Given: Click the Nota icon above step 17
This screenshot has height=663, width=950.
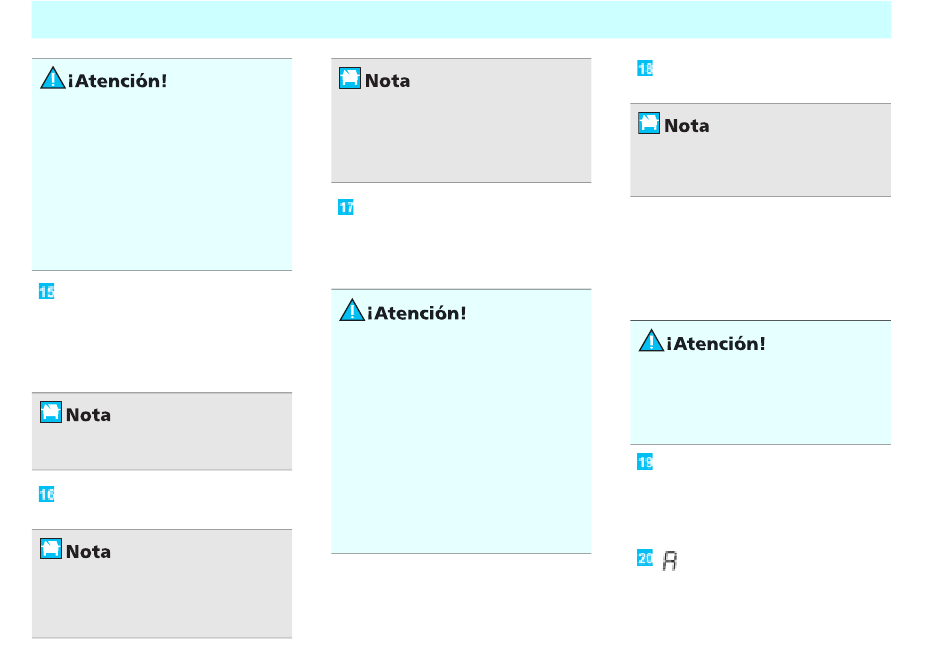Looking at the screenshot, I should [350, 78].
